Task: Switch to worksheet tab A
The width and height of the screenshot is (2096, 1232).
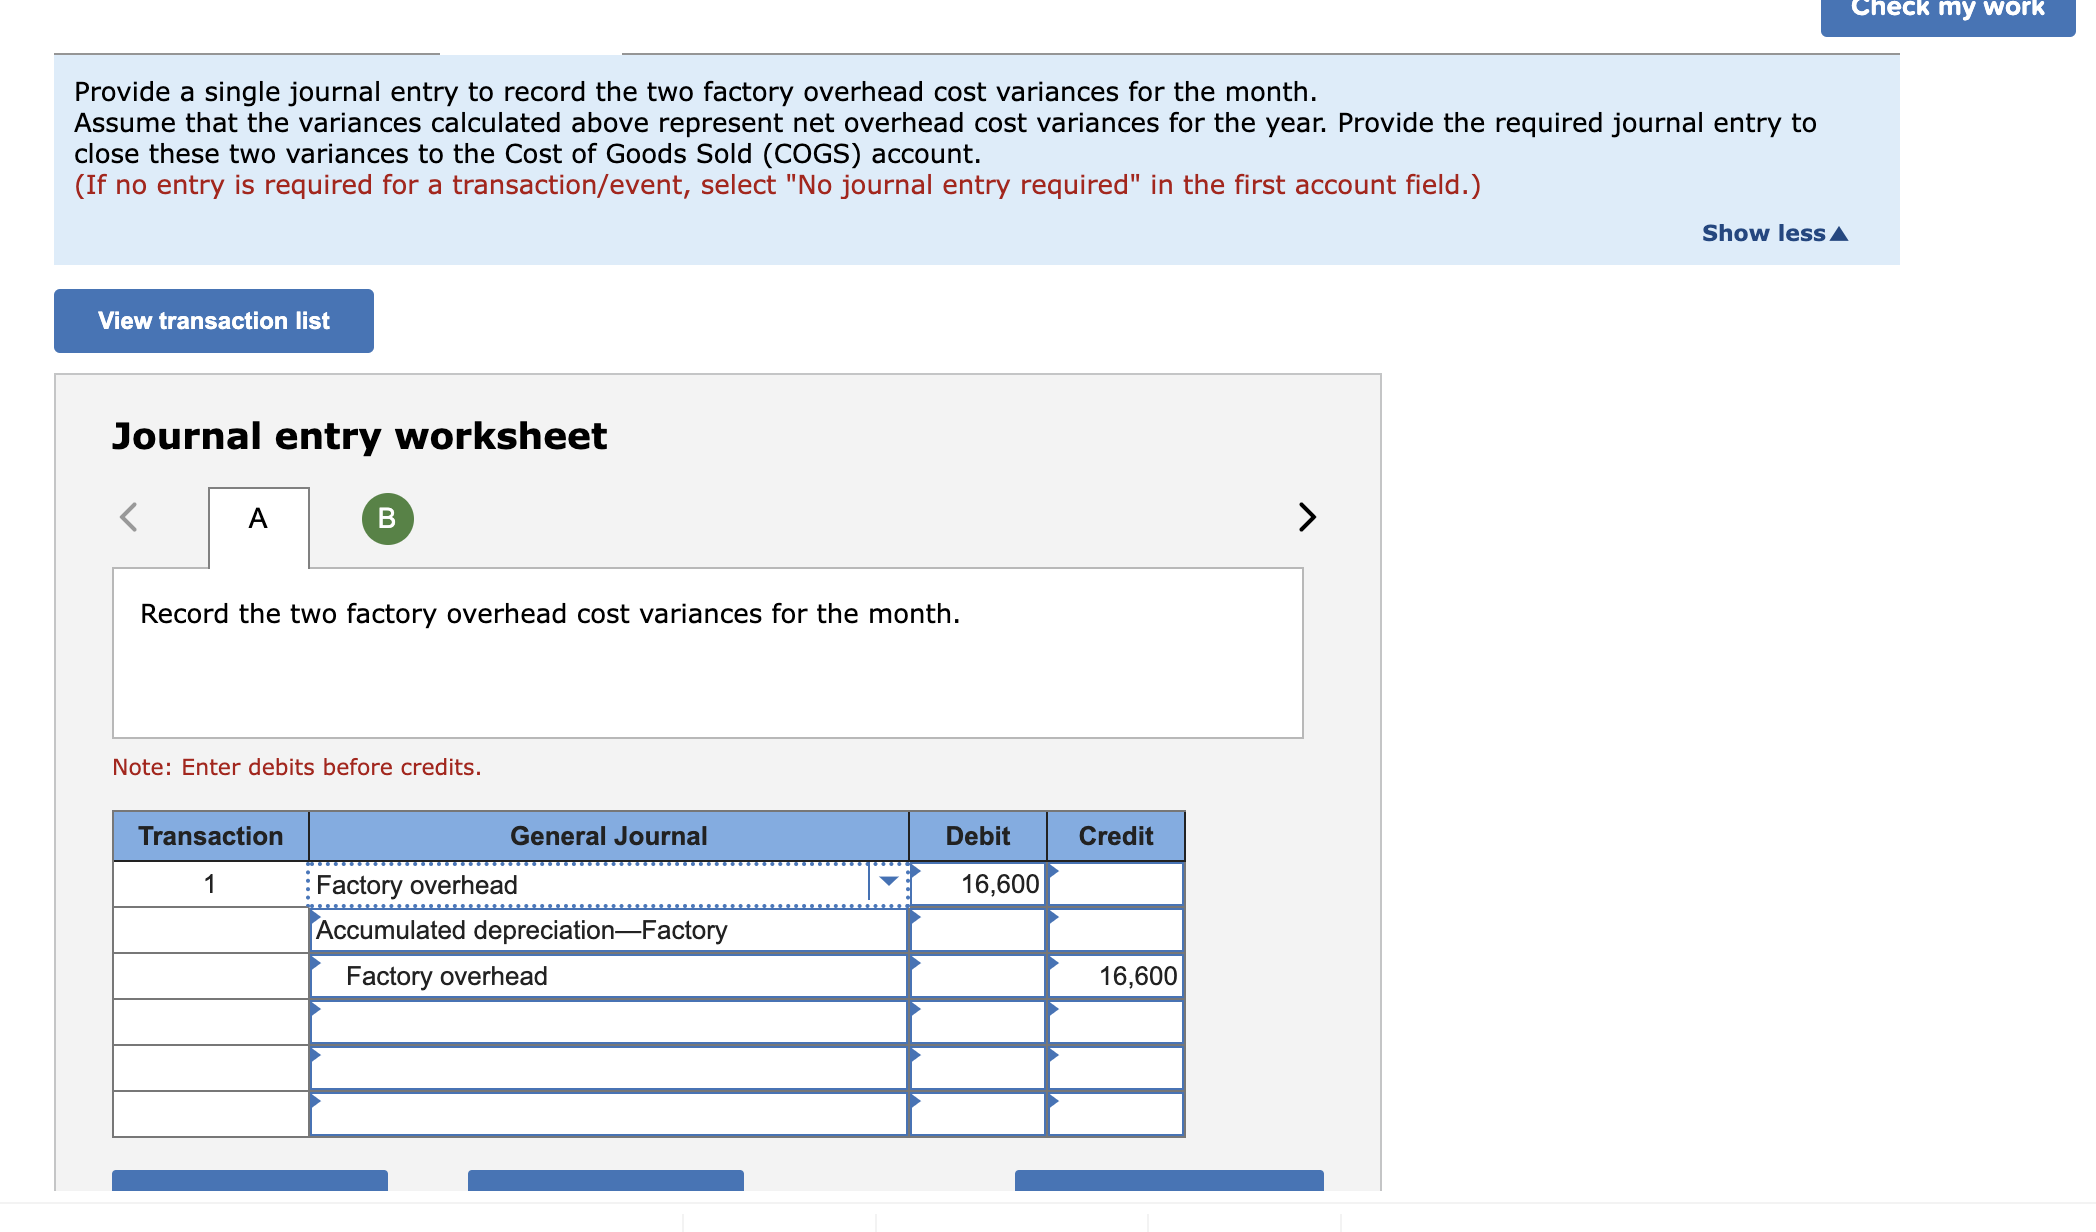Action: (258, 518)
